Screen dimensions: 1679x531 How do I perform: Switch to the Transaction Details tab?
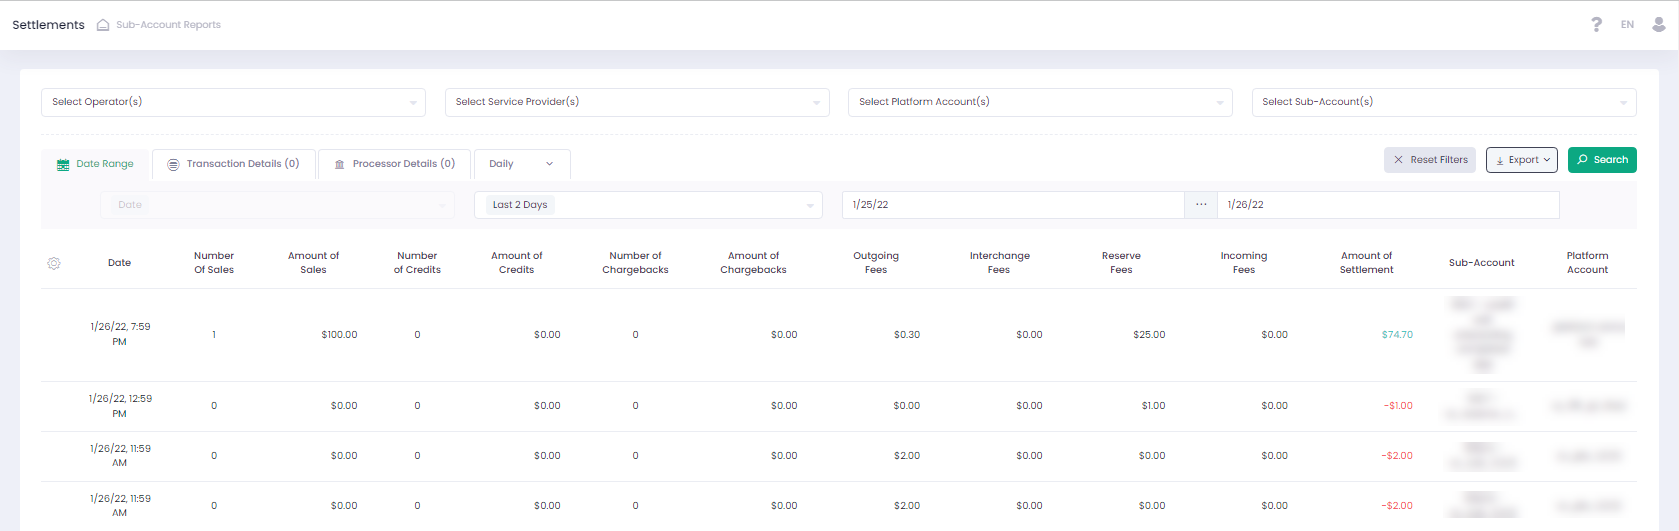[x=242, y=164]
